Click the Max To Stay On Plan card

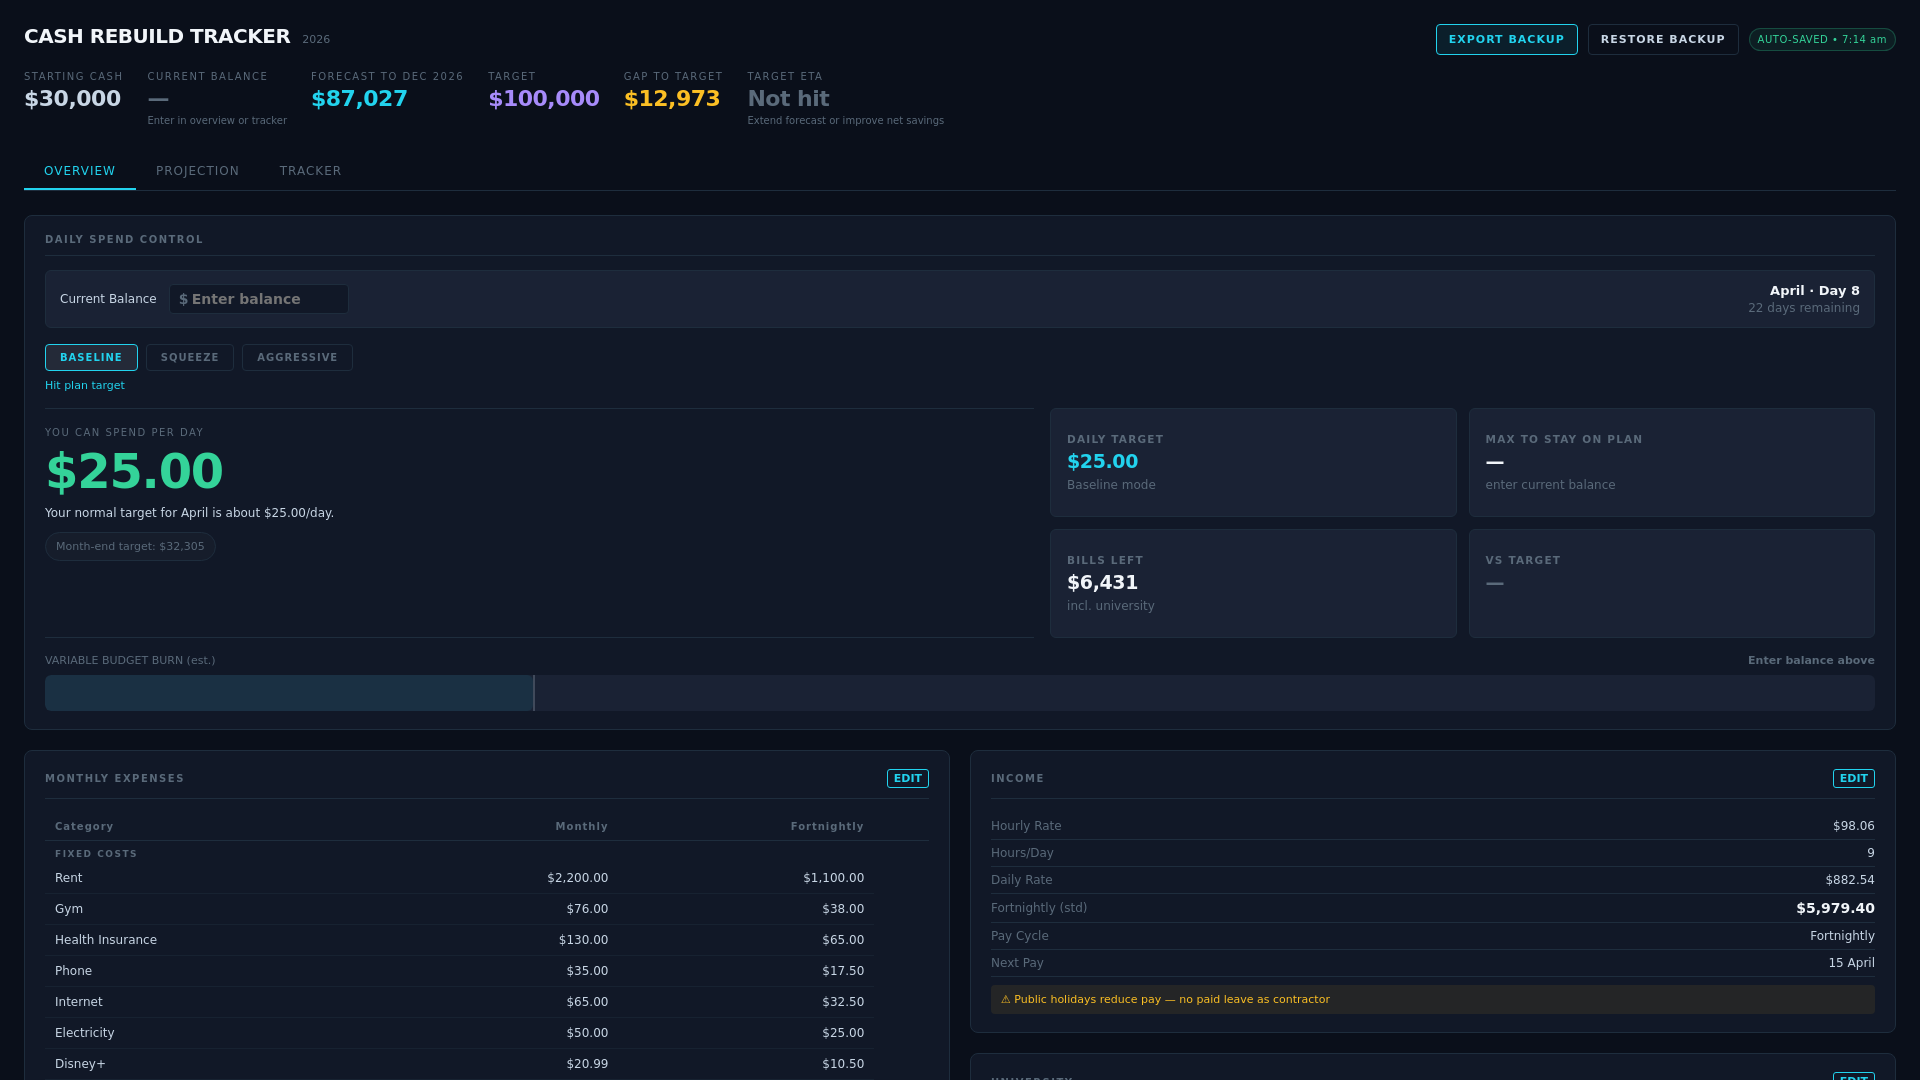[x=1672, y=462]
